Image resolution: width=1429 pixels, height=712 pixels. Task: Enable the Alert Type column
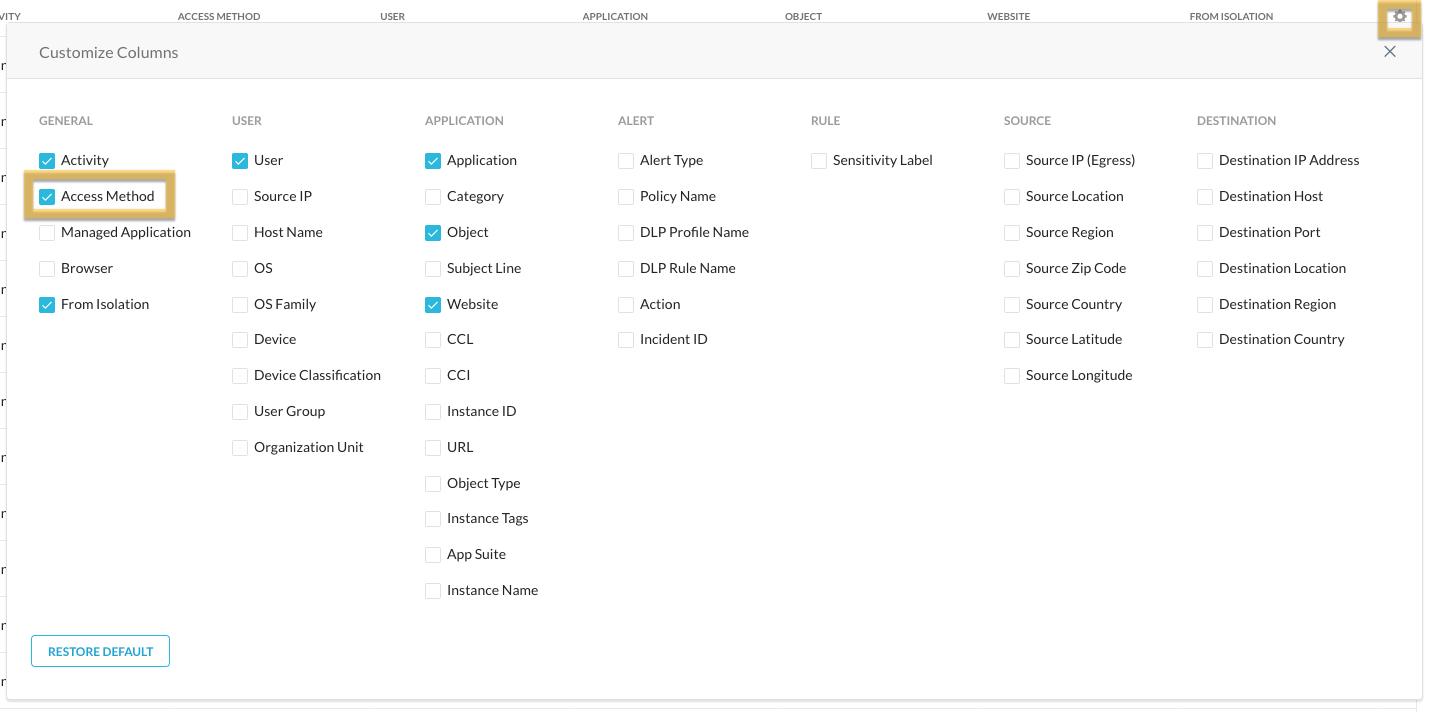tap(626, 161)
